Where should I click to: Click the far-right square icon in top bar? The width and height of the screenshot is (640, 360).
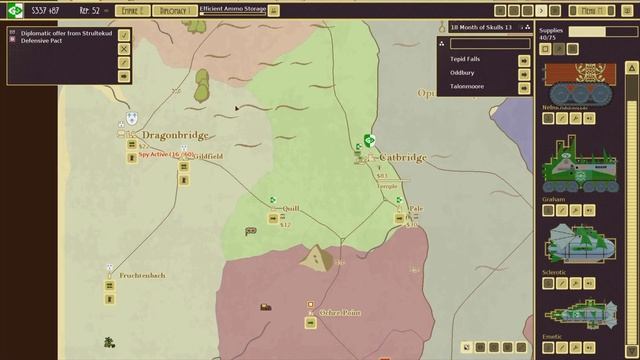[627, 11]
